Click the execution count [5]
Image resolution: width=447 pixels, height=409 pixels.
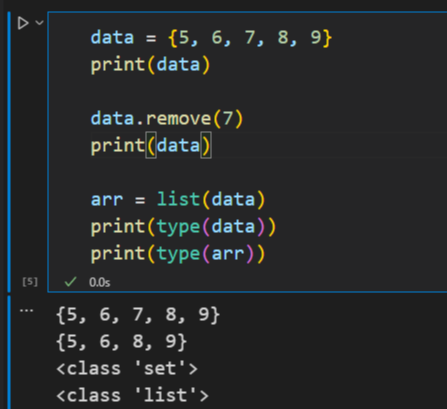point(30,282)
